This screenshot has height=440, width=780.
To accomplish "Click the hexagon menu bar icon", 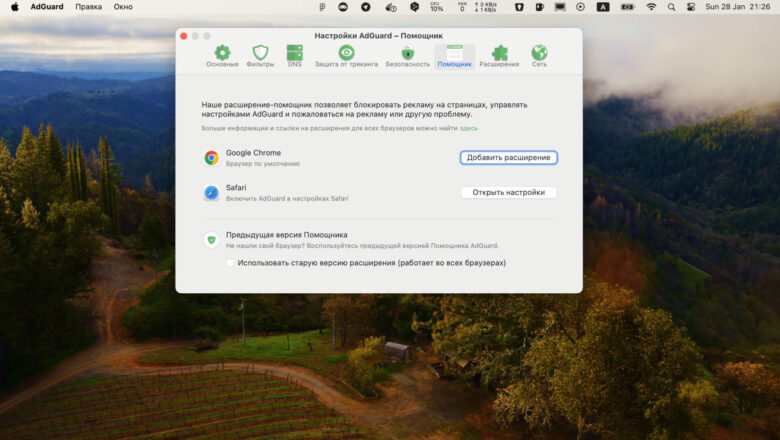I will (414, 7).
